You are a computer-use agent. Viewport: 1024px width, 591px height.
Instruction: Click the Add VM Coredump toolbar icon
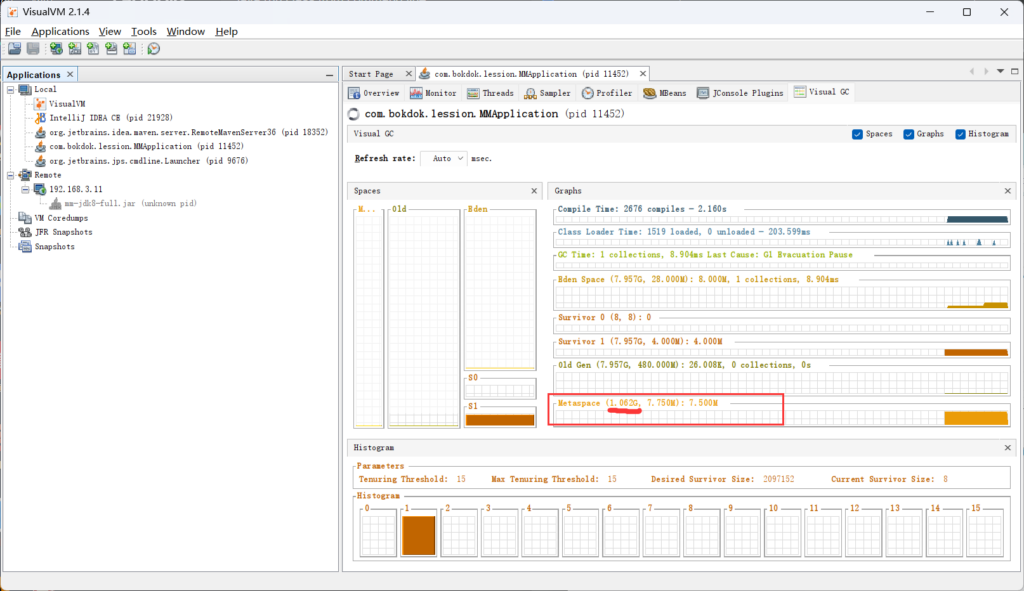[x=93, y=48]
